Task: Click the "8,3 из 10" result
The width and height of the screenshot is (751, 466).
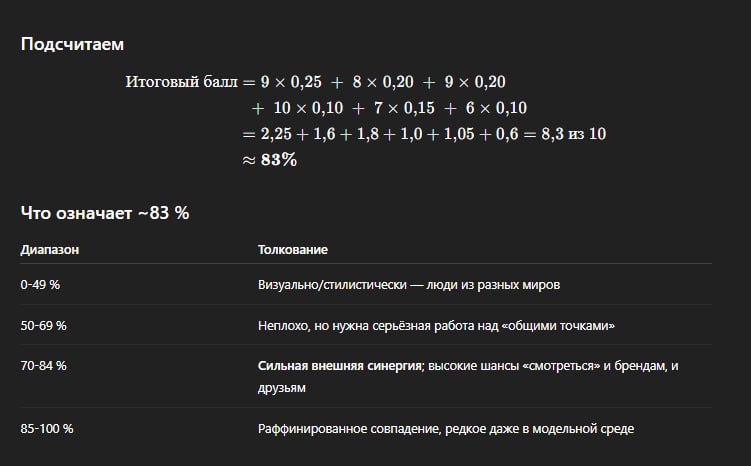Action: coord(574,134)
